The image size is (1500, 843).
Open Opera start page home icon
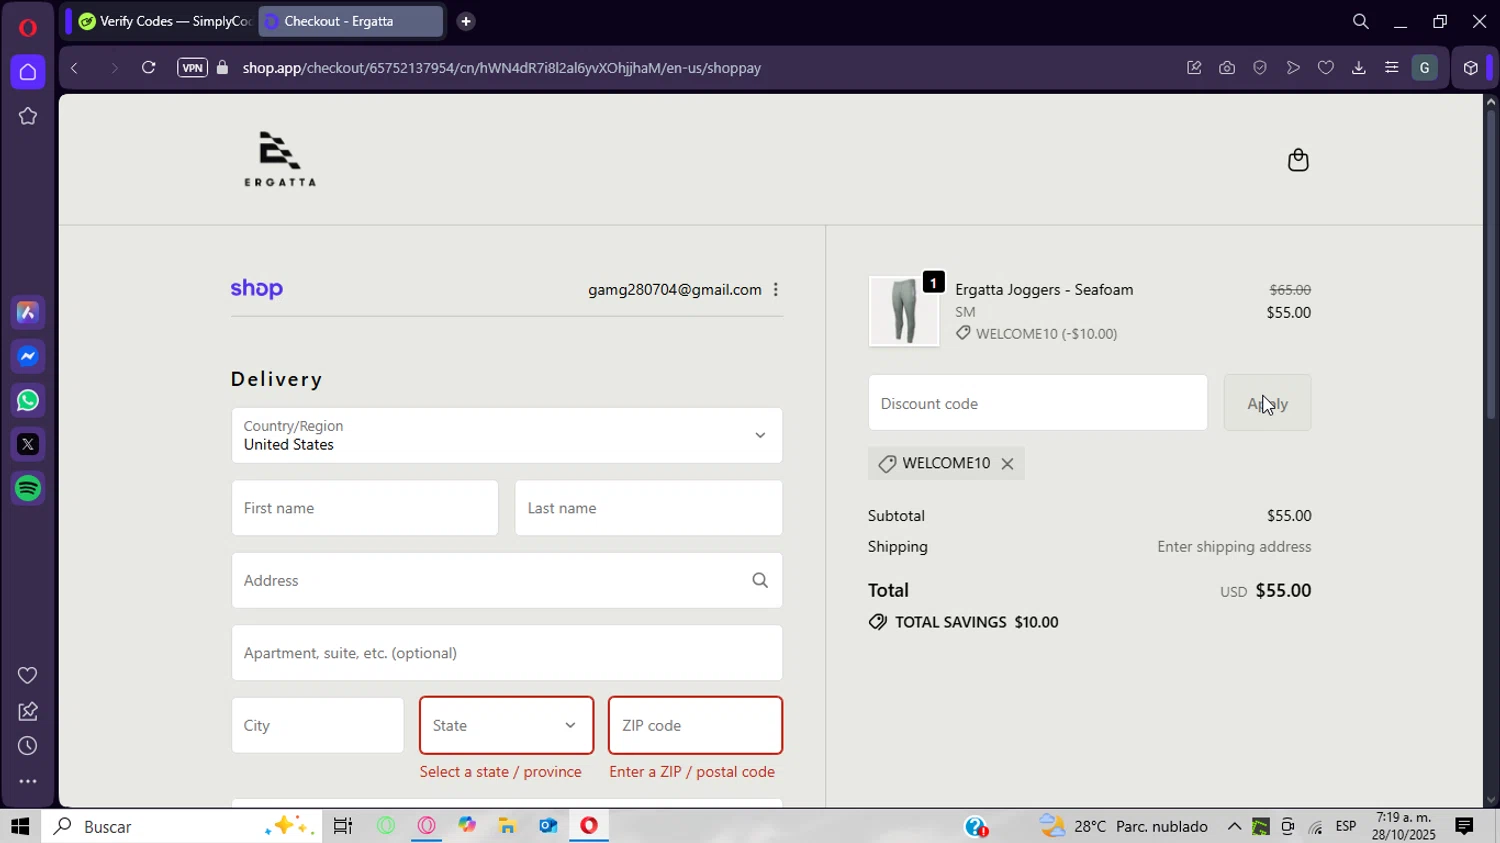tap(28, 72)
